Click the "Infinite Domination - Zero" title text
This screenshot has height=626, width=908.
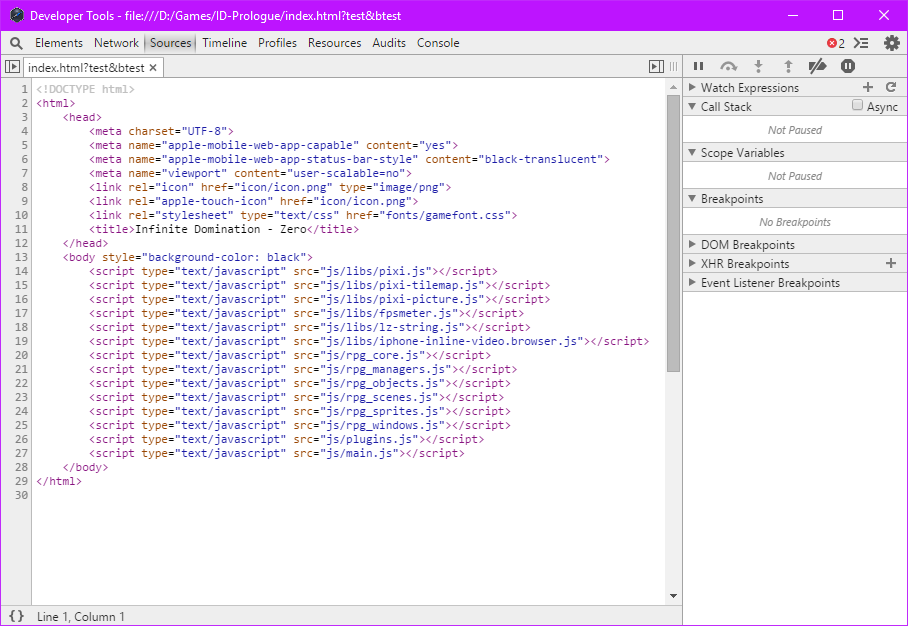pyautogui.click(x=221, y=229)
